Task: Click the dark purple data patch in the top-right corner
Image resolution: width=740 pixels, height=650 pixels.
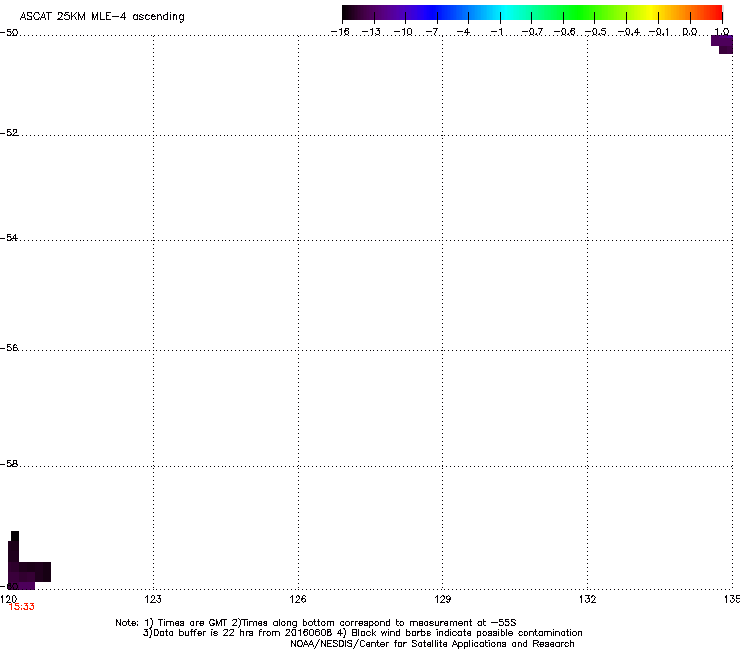Action: (x=723, y=44)
